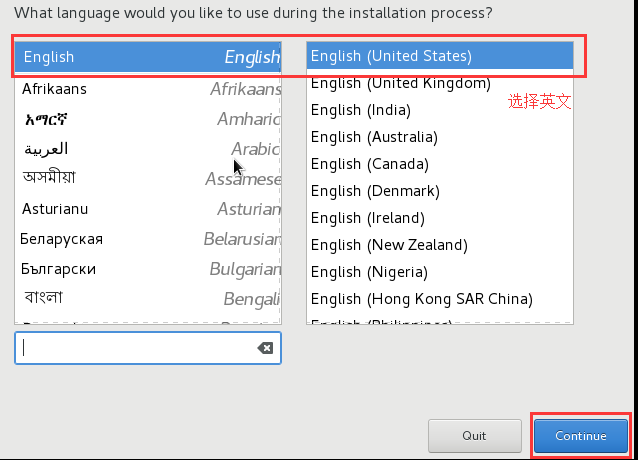Select the Assamese language entry
This screenshot has width=638, height=460.
pyautogui.click(x=148, y=178)
